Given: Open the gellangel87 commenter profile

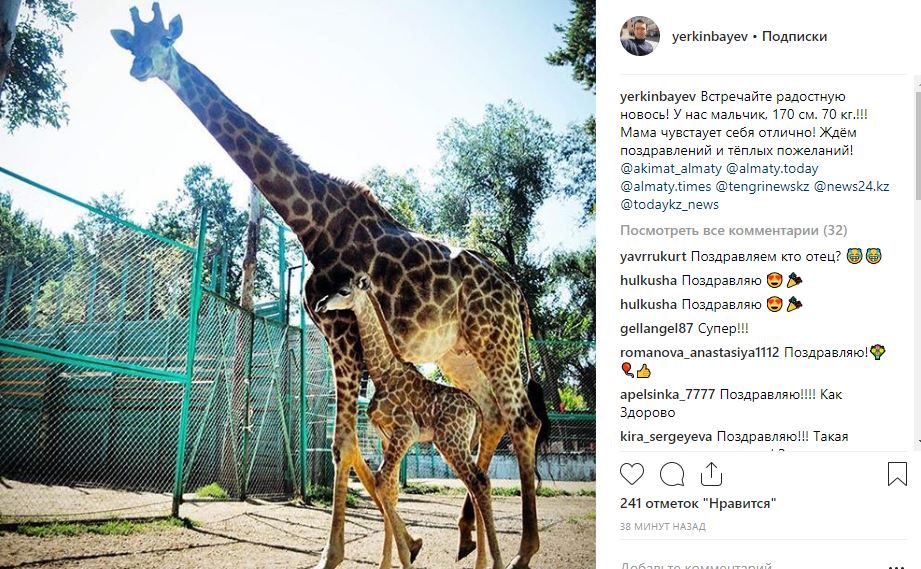Looking at the screenshot, I should 657,329.
